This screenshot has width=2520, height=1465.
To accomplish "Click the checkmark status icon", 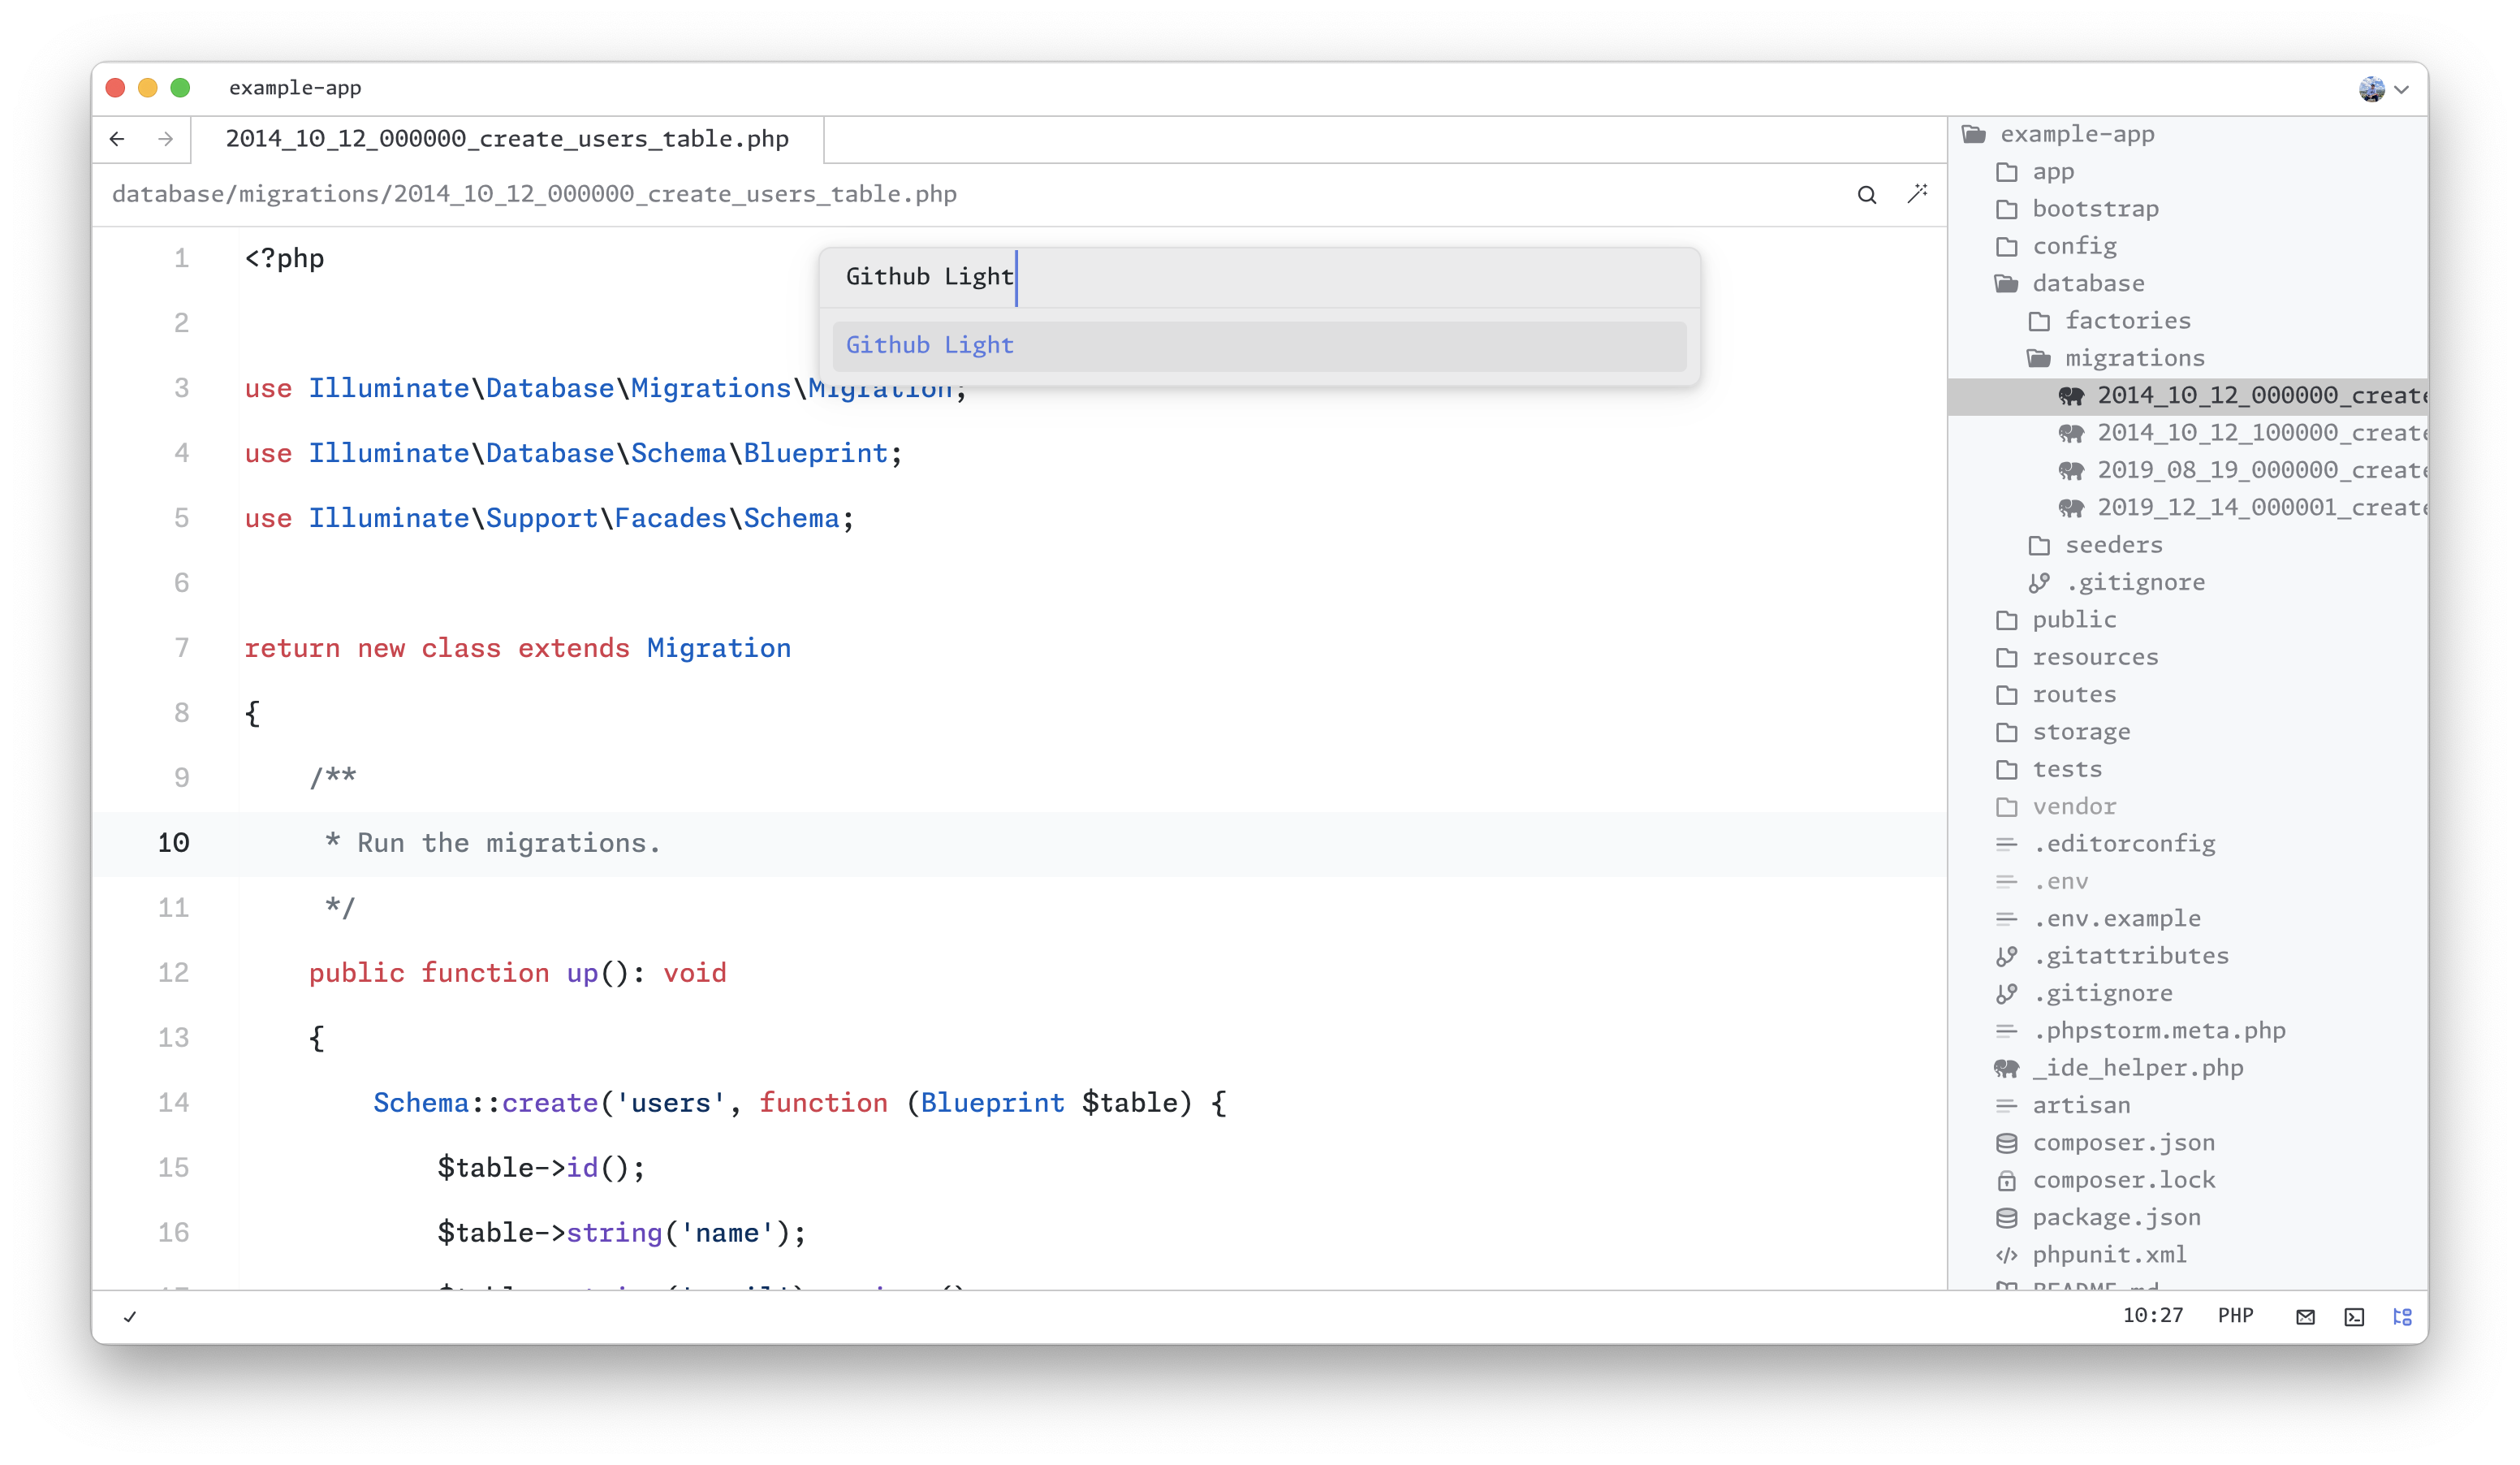I will (130, 1317).
